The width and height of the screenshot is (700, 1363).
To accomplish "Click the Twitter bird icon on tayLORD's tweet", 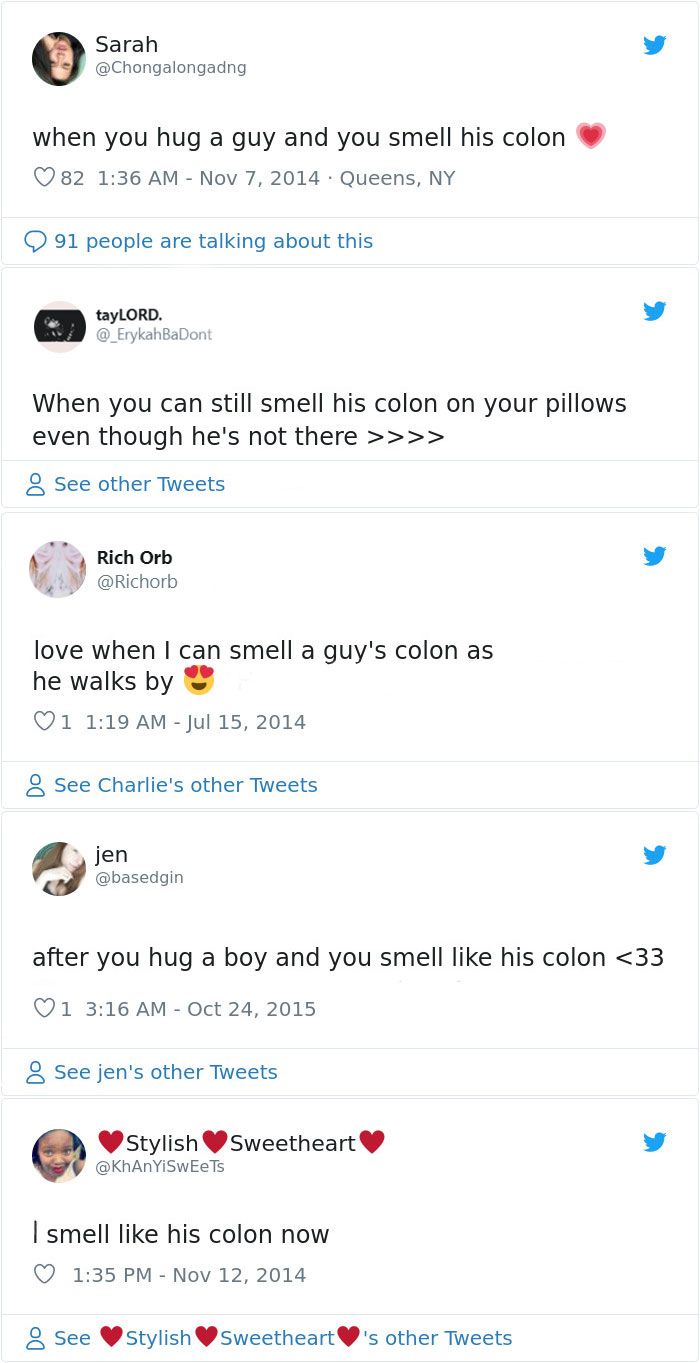I will click(654, 311).
